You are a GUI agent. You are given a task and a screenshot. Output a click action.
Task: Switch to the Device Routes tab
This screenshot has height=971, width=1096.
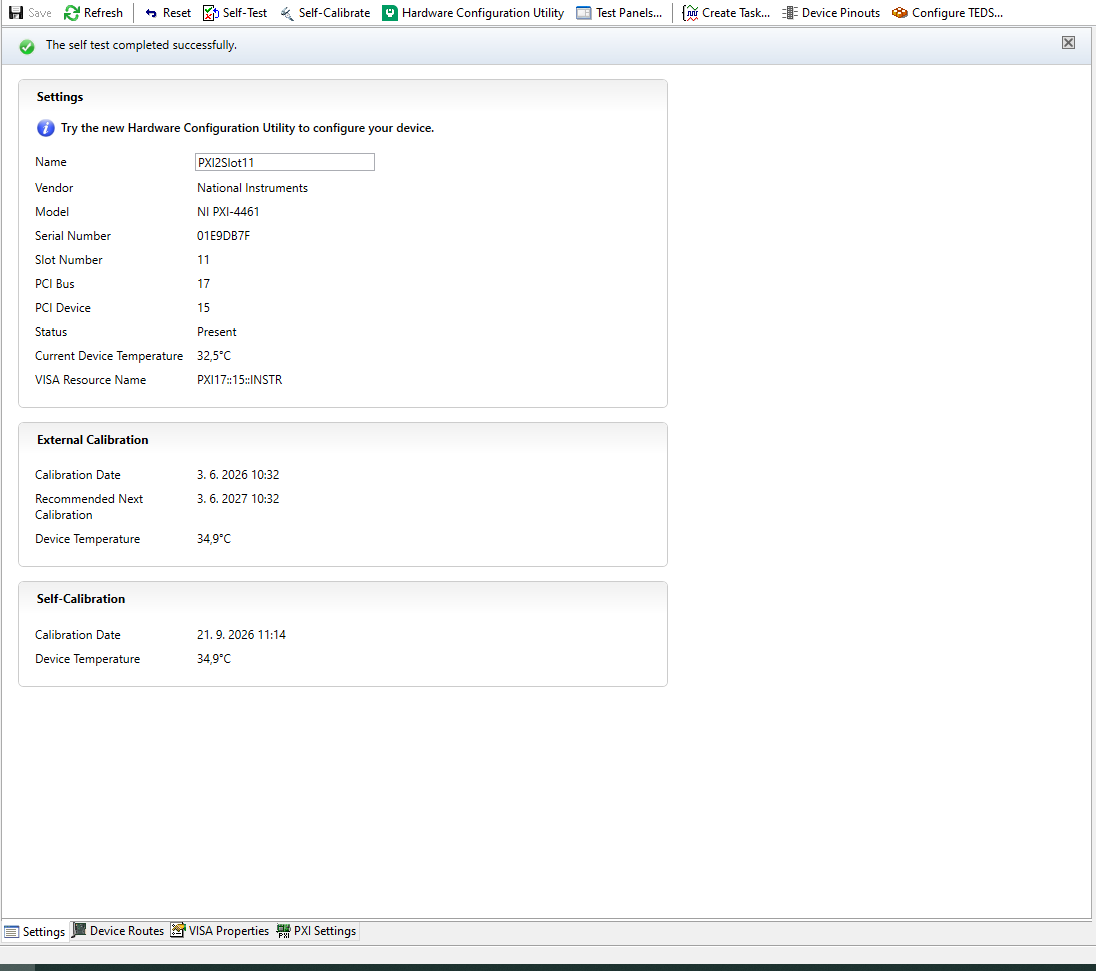pos(119,930)
